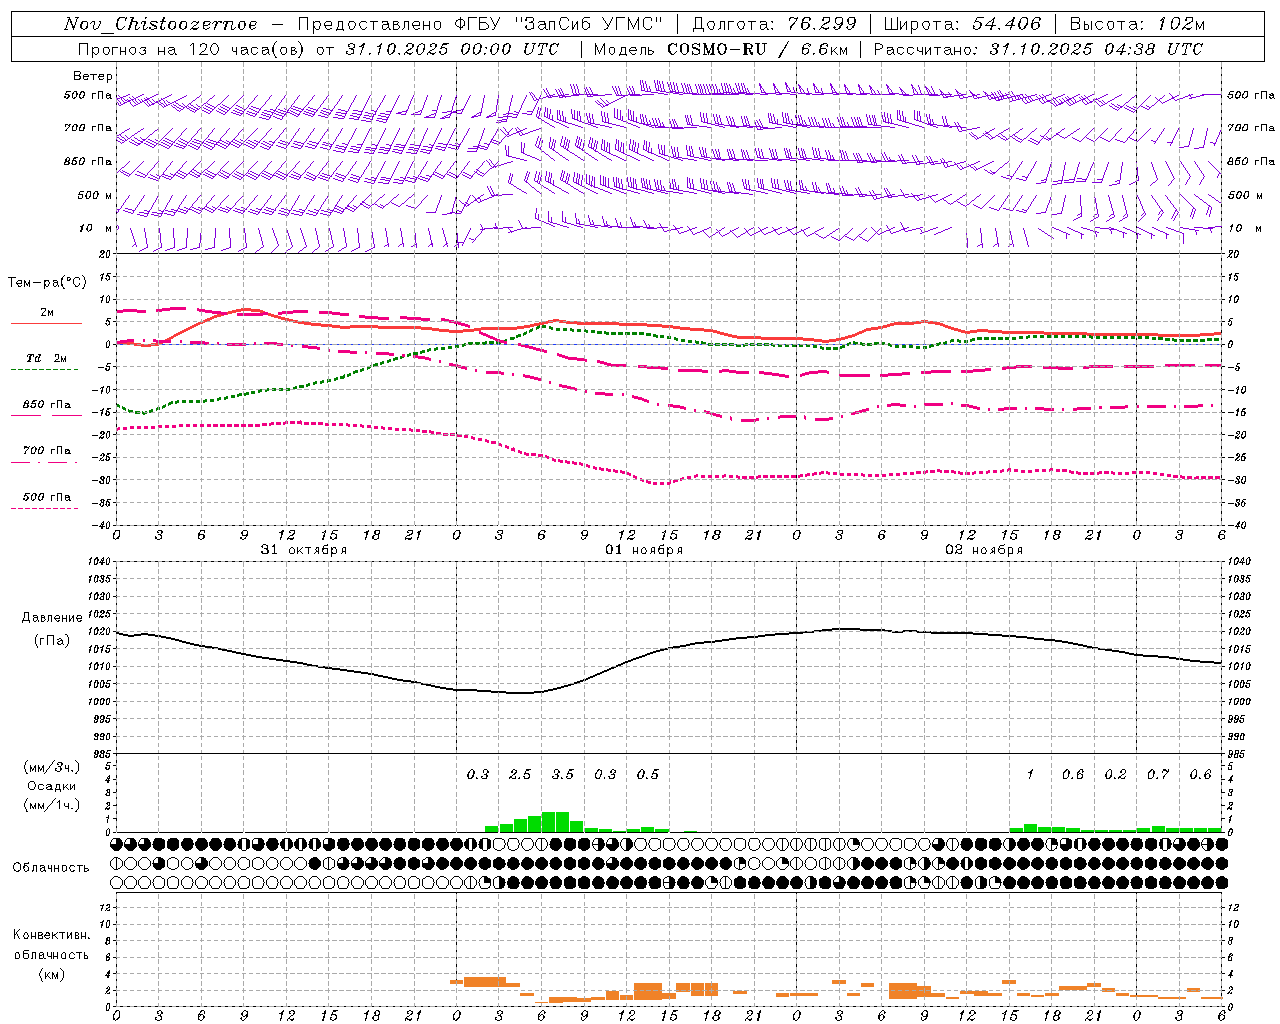Select the (мм/3ч.) unit label

(x=52, y=767)
